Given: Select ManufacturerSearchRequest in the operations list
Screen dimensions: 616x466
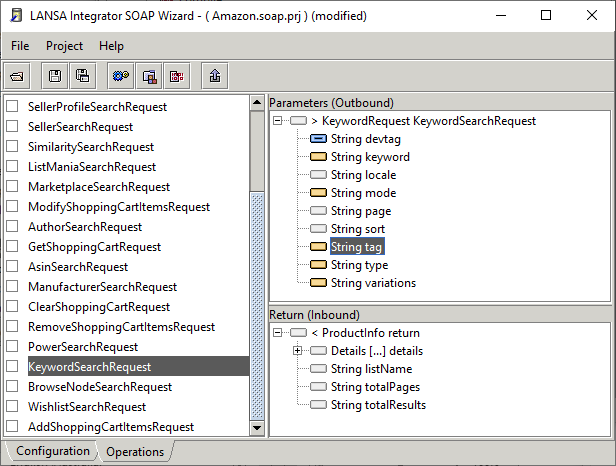Looking at the screenshot, I should point(102,287).
